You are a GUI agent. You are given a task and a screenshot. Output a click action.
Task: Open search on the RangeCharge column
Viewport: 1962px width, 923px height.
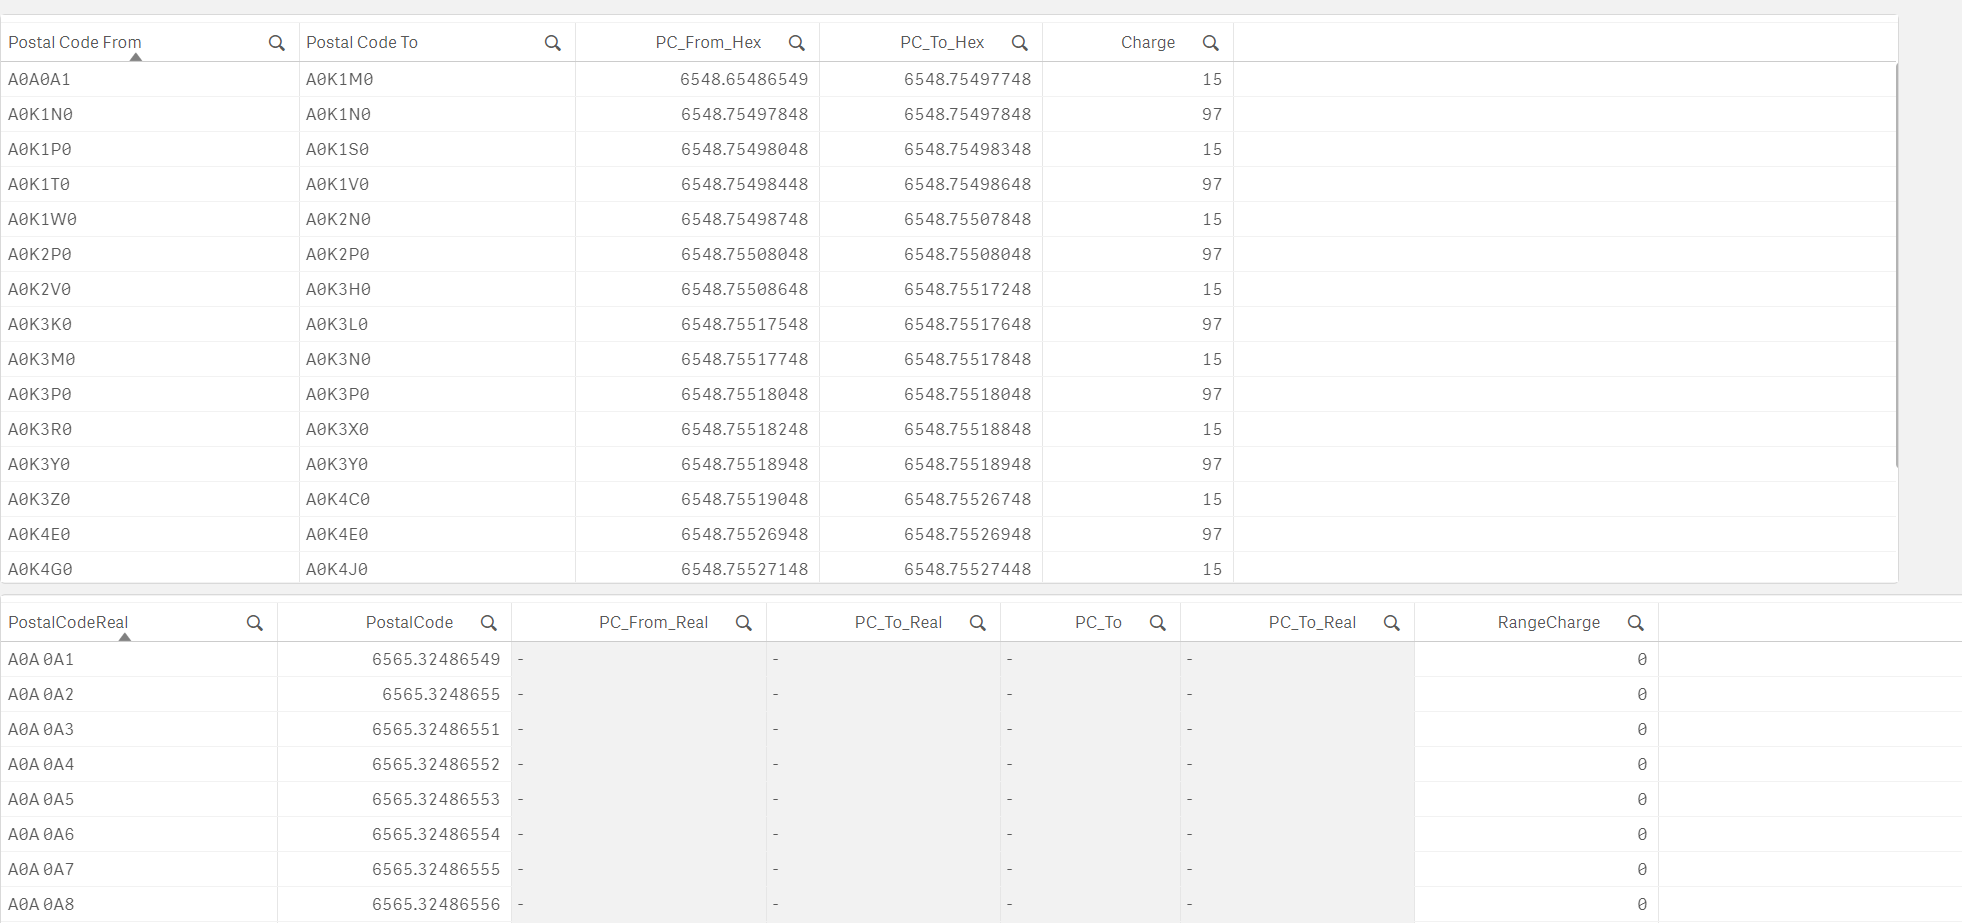tap(1636, 622)
